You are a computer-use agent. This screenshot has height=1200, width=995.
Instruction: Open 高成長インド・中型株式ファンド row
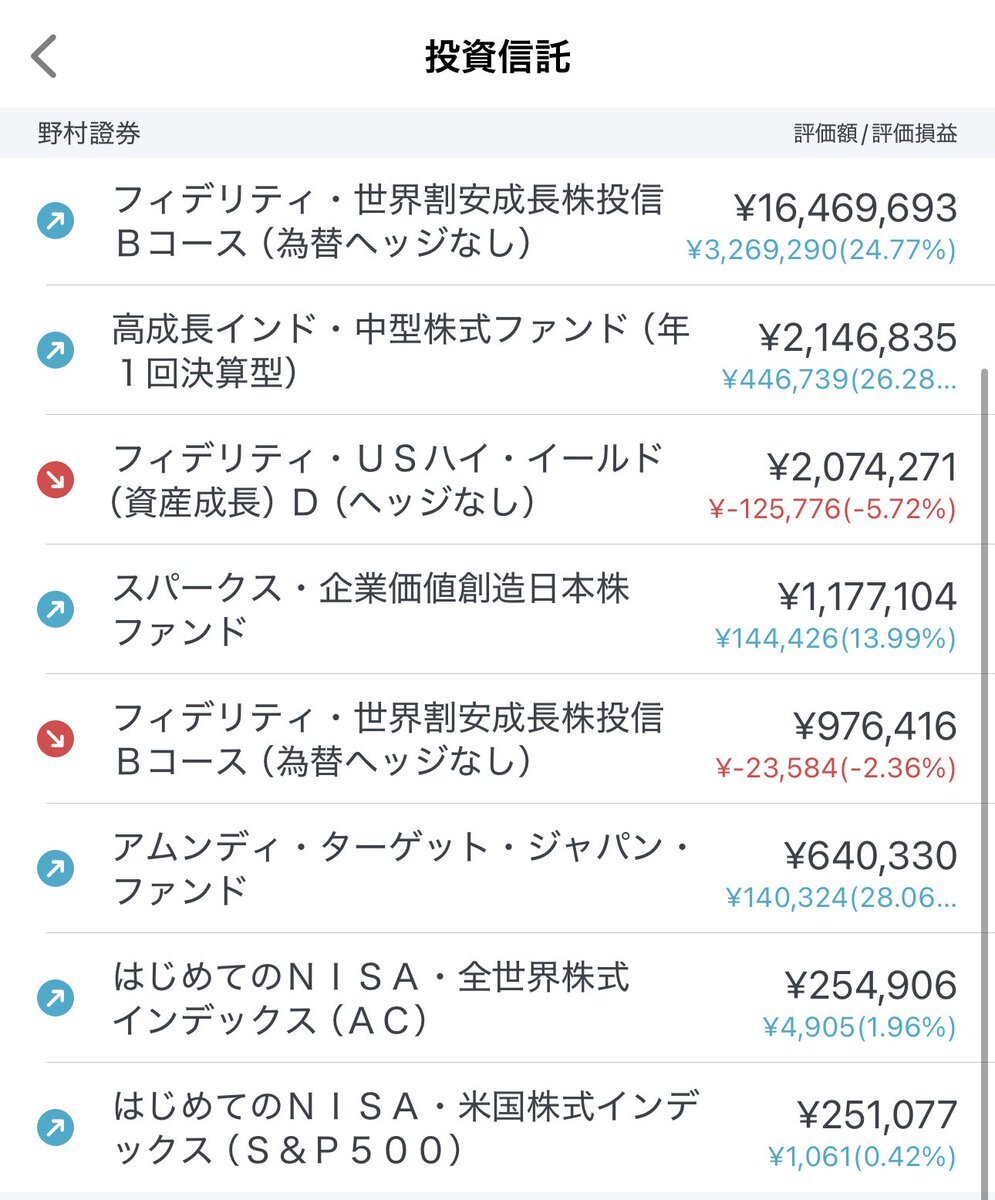[x=497, y=350]
